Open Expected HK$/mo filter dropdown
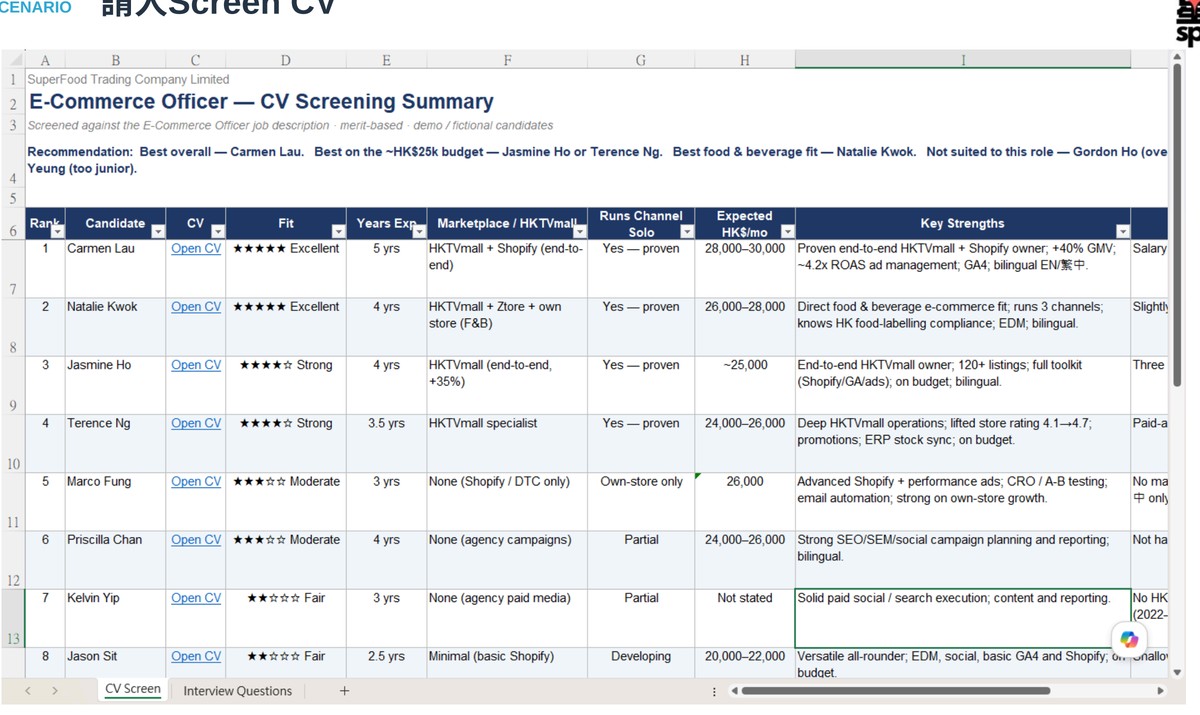 (x=787, y=232)
